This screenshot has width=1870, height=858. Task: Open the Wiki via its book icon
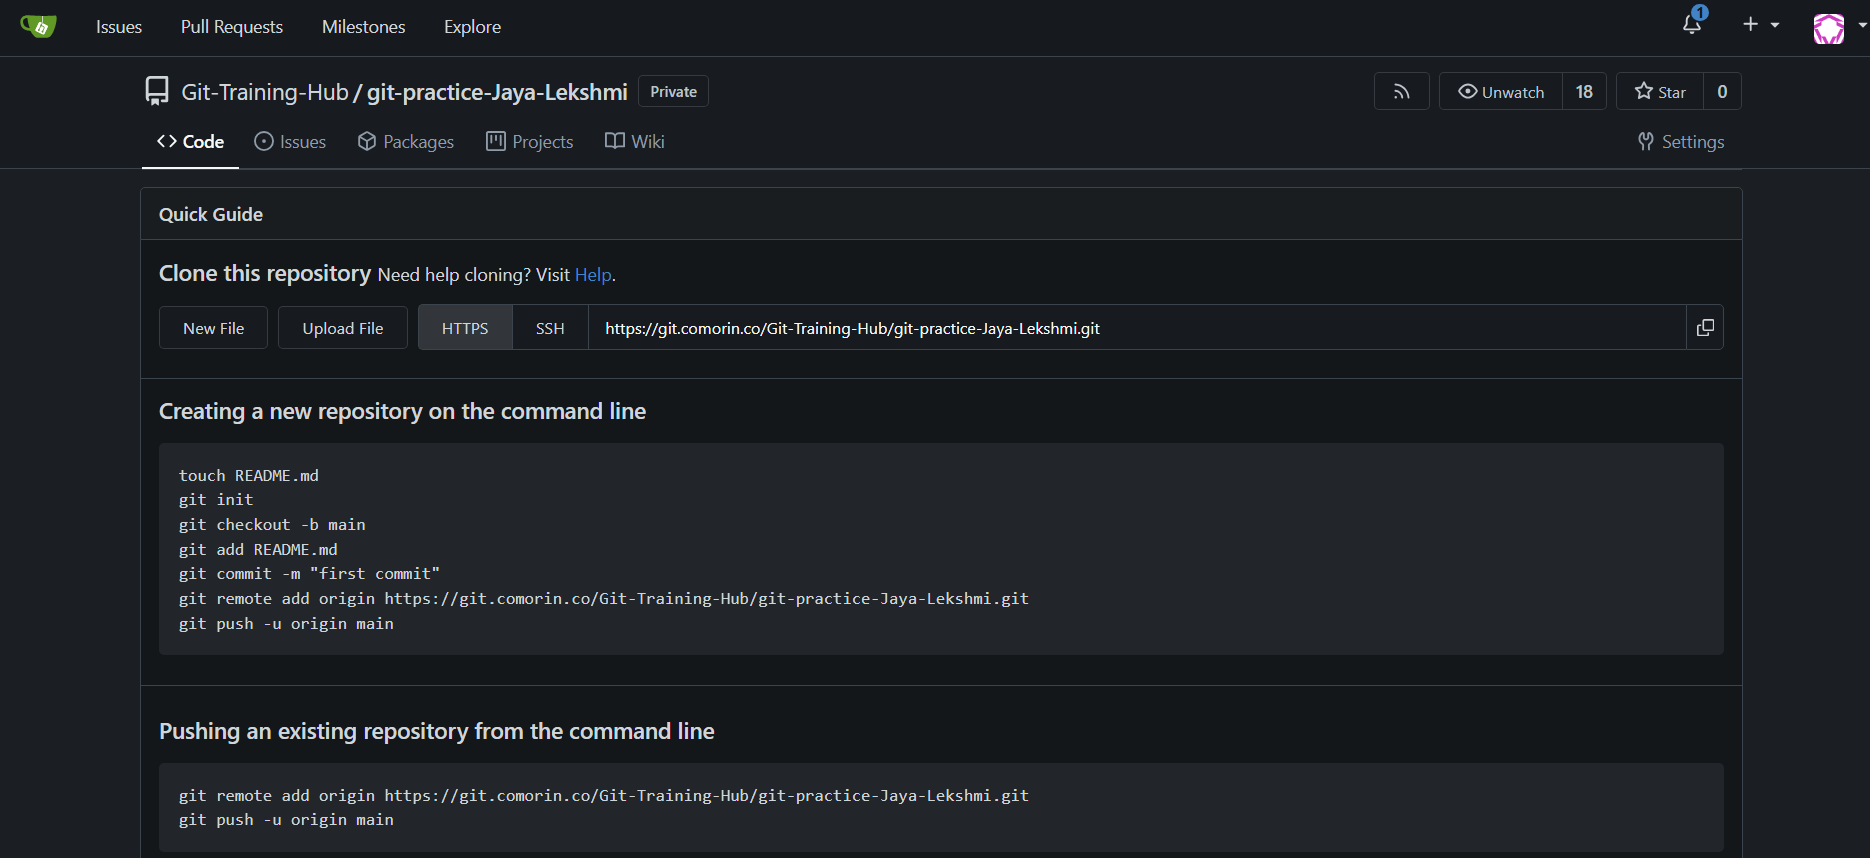(x=614, y=141)
